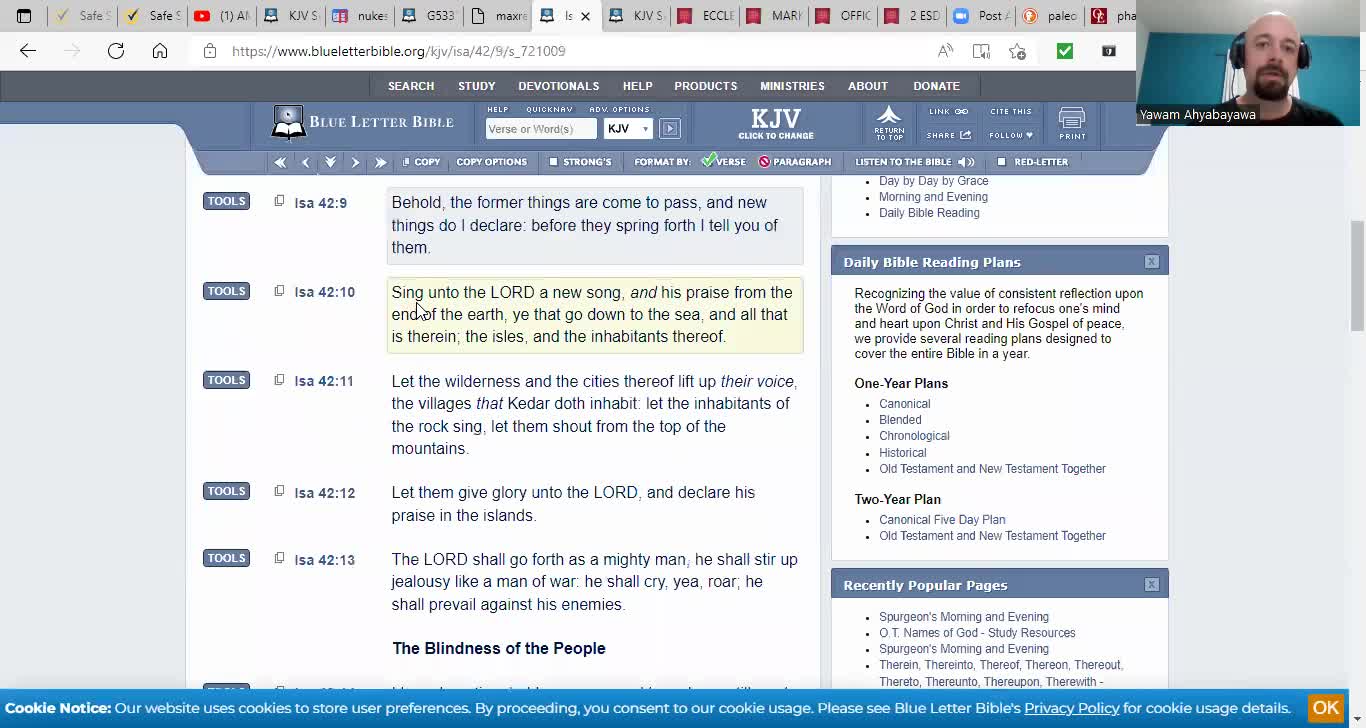Switch to the paleo tab
The height and width of the screenshot is (728, 1366).
[x=1051, y=16]
